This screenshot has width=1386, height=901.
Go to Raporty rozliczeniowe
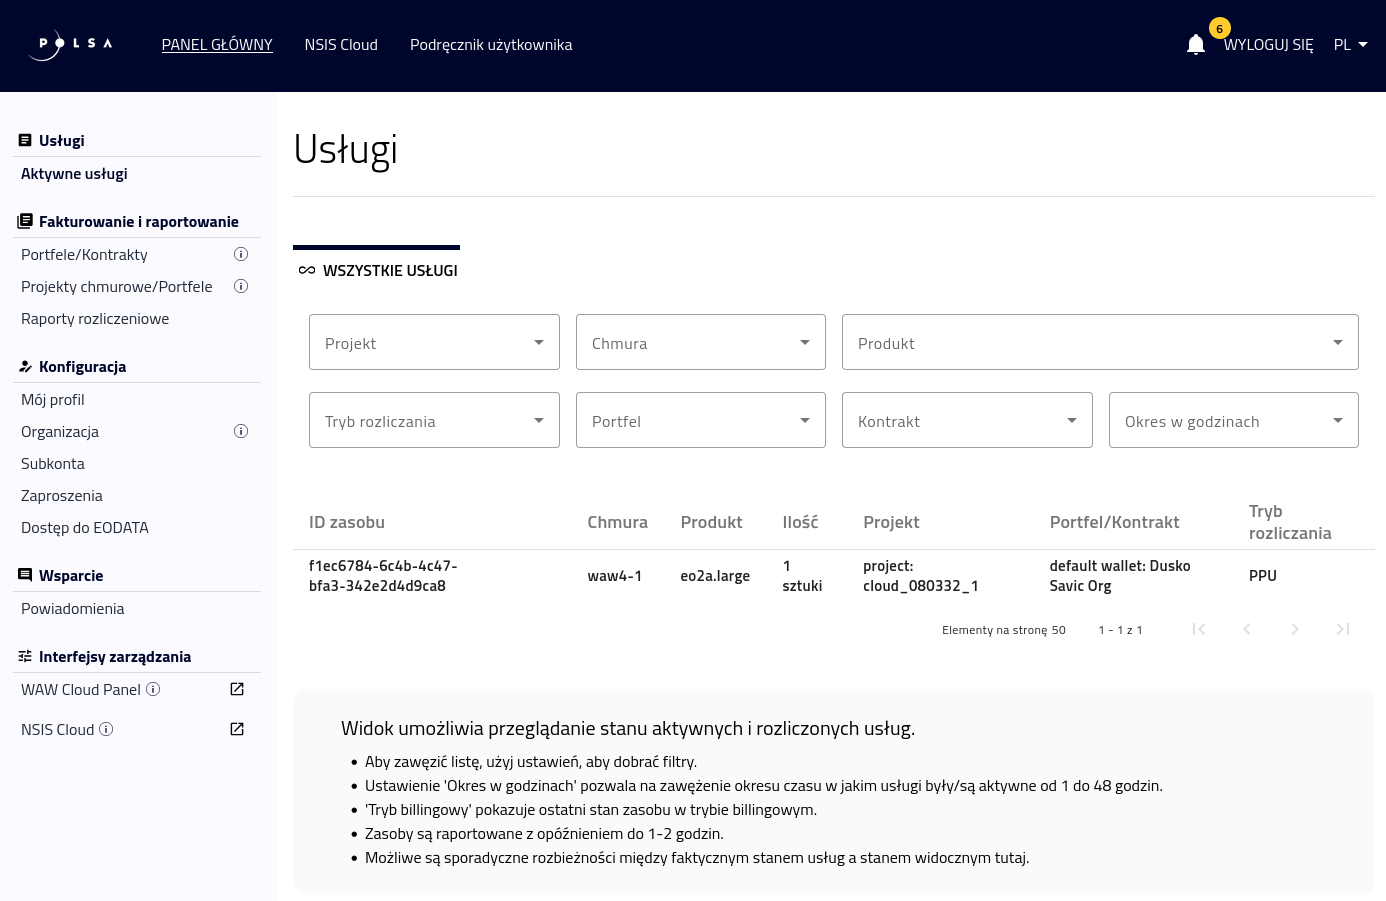click(x=95, y=318)
